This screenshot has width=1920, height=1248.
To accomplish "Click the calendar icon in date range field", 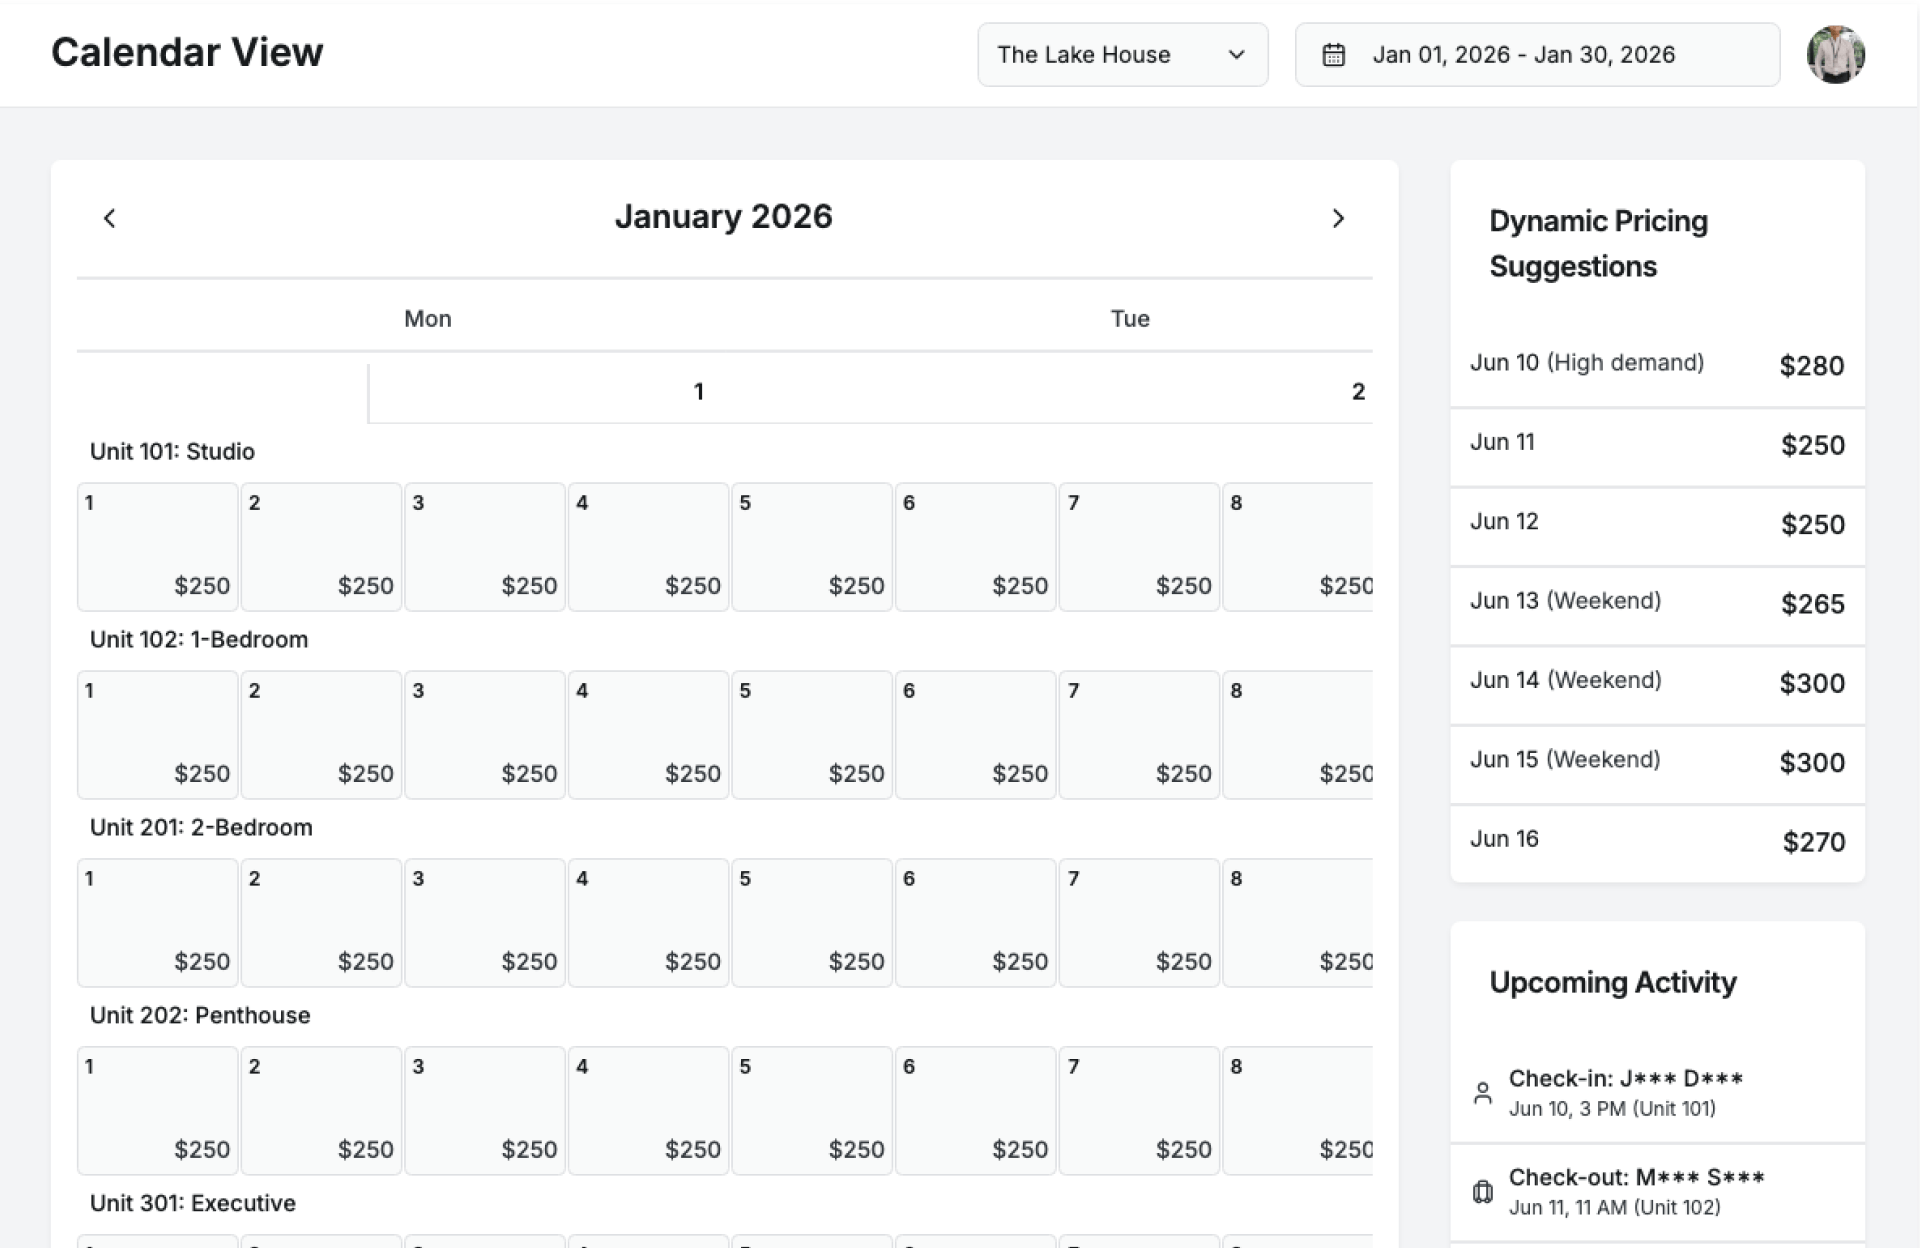I will pos(1333,55).
